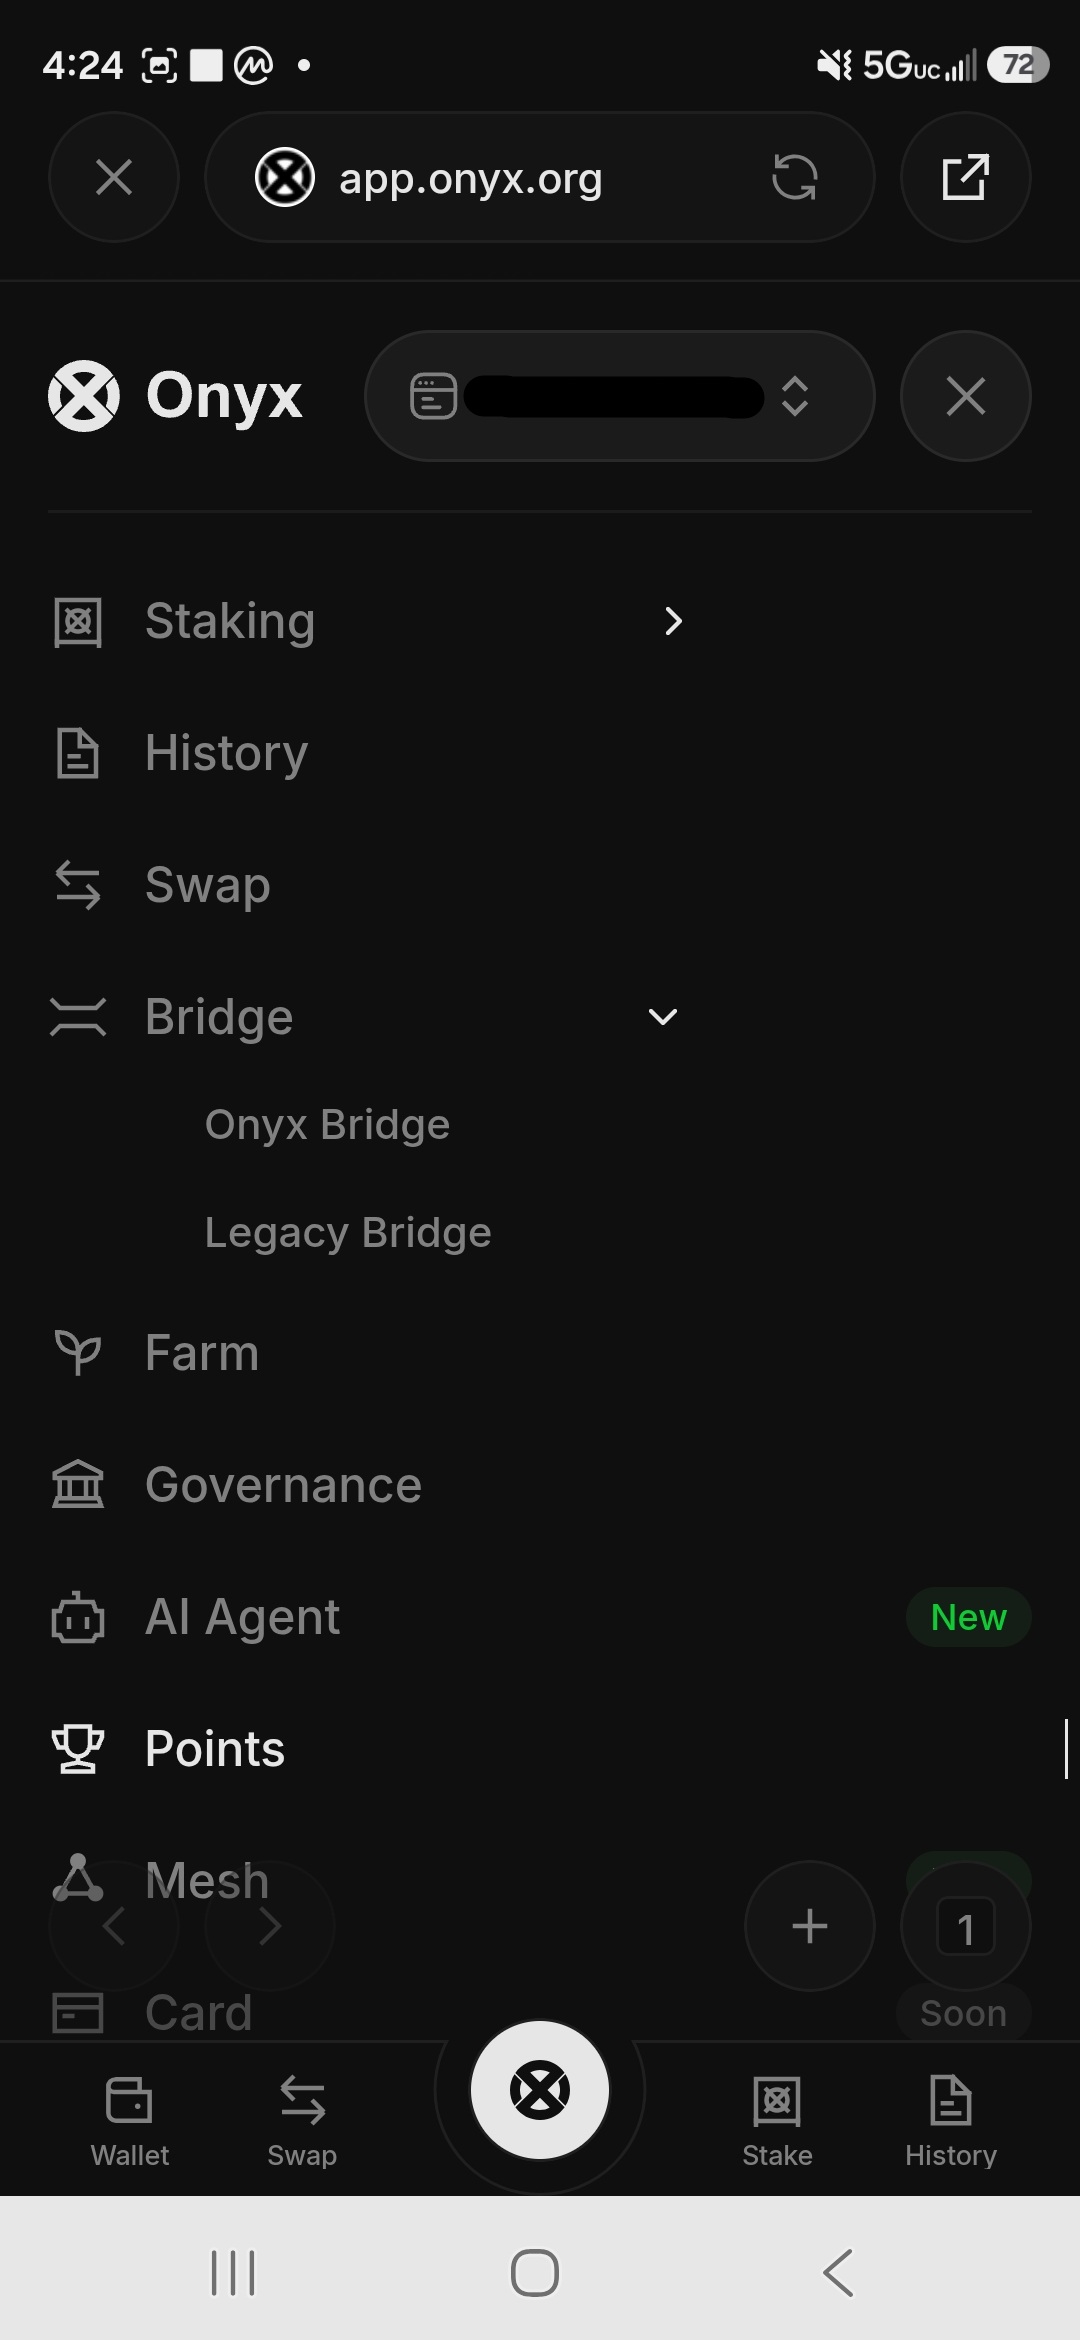Expand the Staking submenu chevron
Viewport: 1080px width, 2340px height.
[x=673, y=621]
